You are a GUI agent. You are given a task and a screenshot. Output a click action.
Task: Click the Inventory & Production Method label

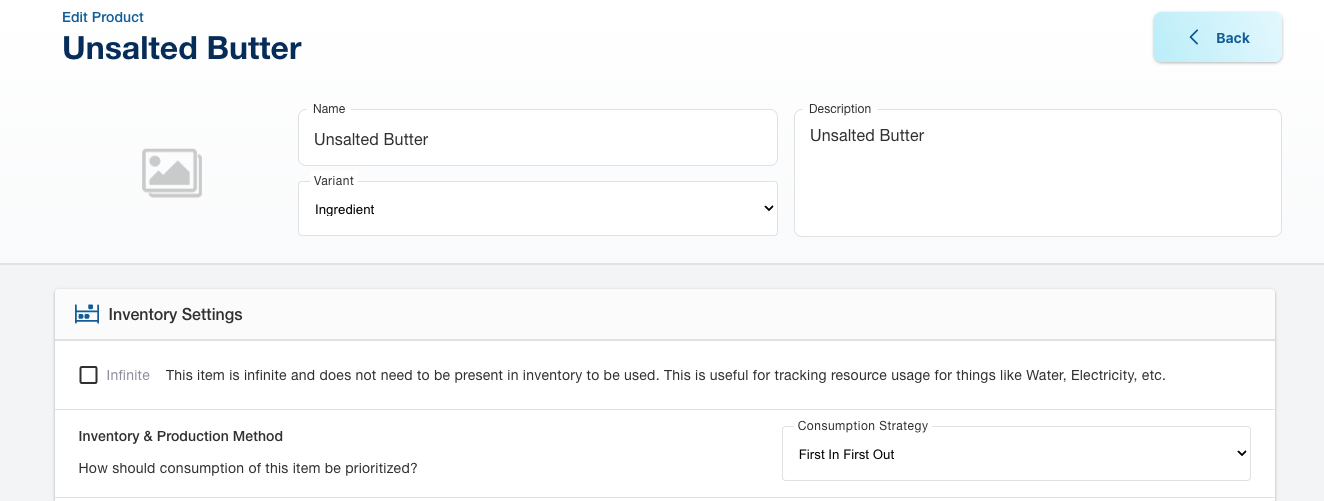pyautogui.click(x=181, y=436)
